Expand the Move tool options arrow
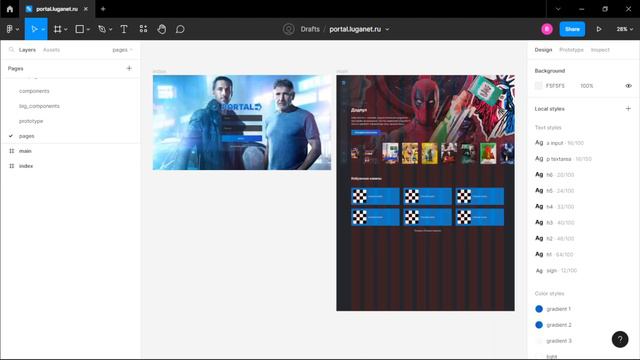The height and width of the screenshot is (360, 640). pos(43,29)
